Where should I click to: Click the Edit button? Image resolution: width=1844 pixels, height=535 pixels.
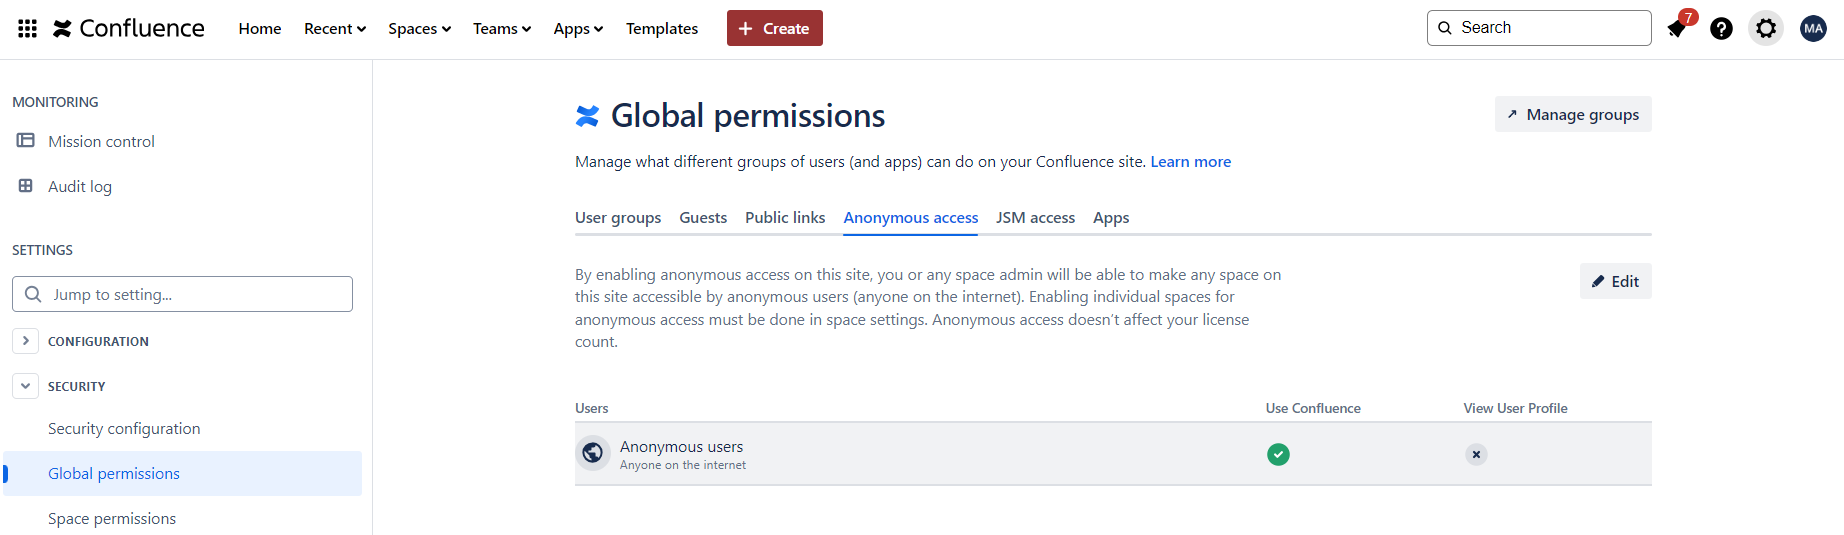click(1615, 281)
